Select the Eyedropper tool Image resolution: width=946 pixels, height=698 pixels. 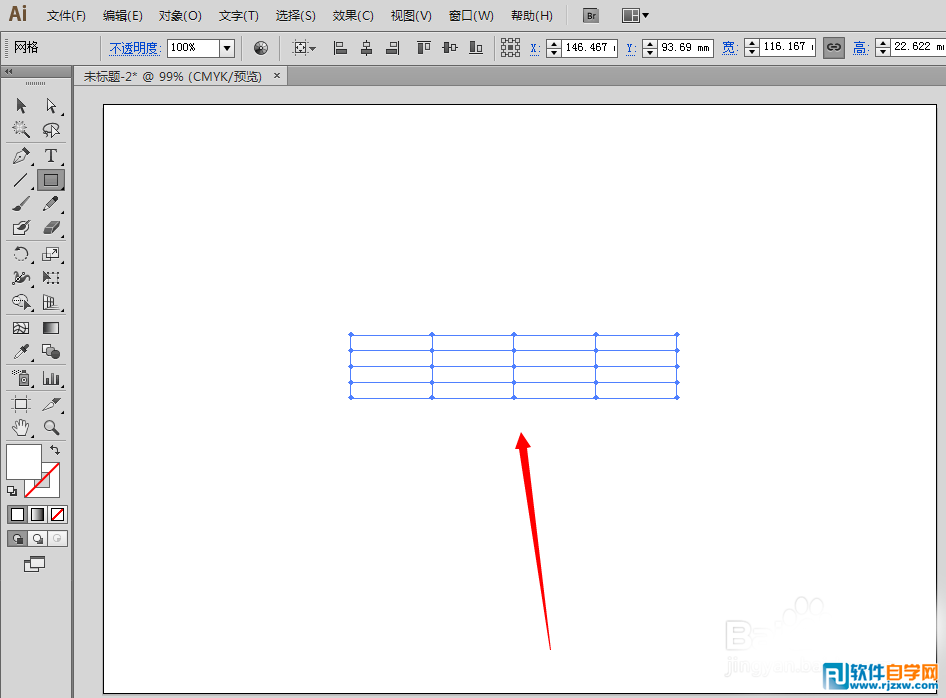(x=21, y=352)
